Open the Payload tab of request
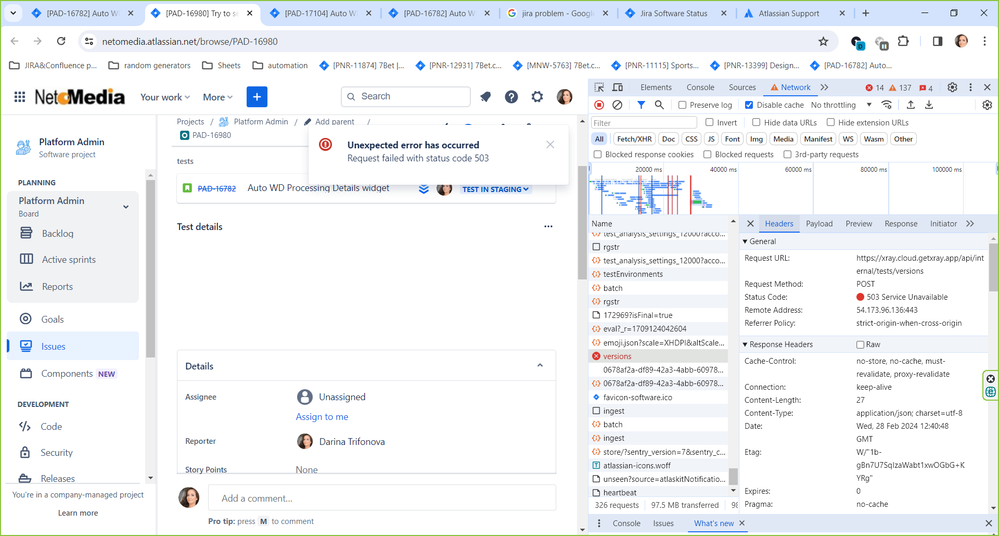This screenshot has height=536, width=999. (x=819, y=224)
